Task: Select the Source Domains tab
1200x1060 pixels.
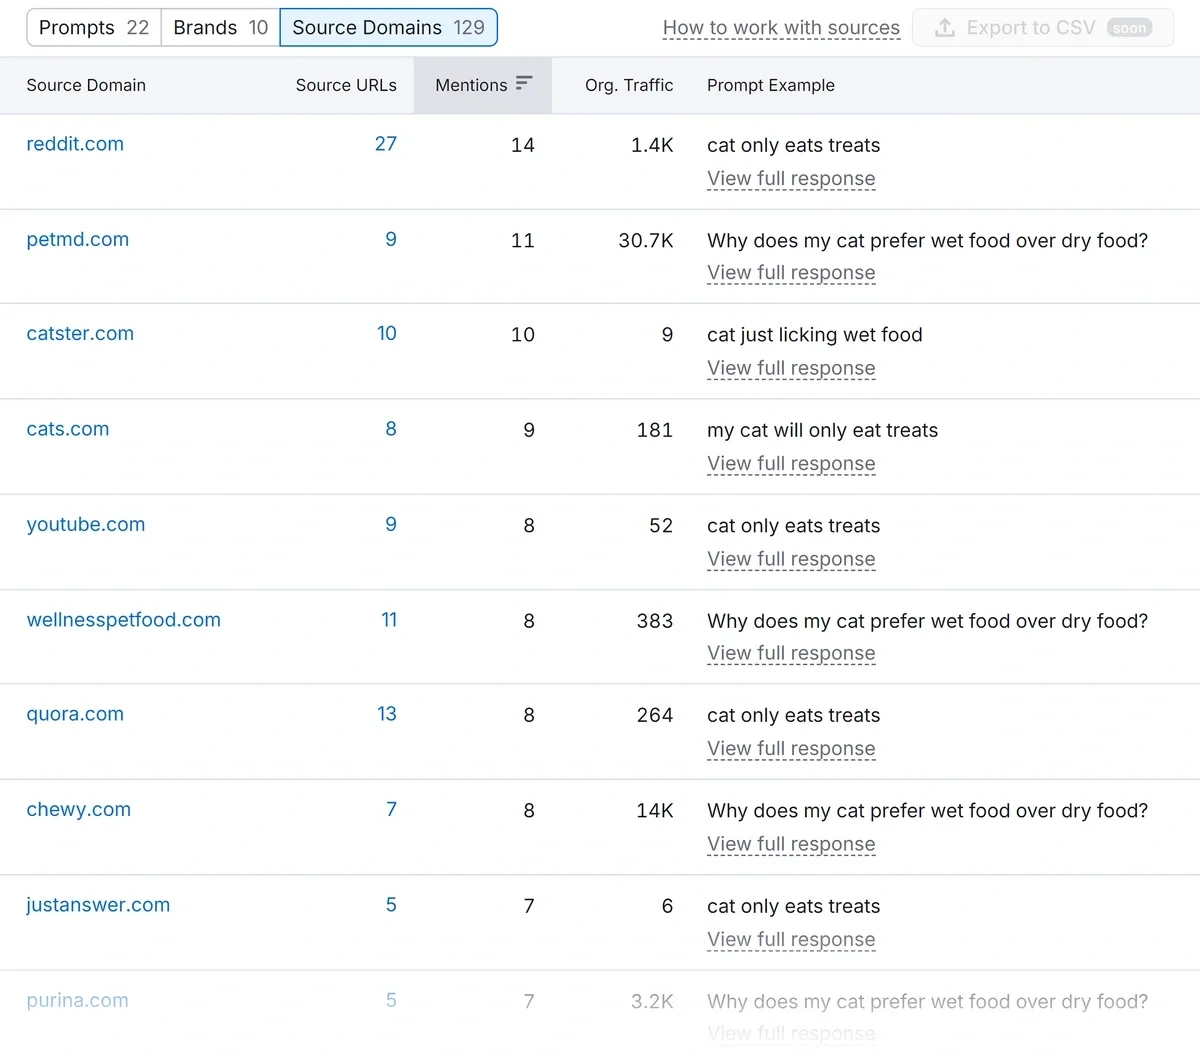Action: 388,27
